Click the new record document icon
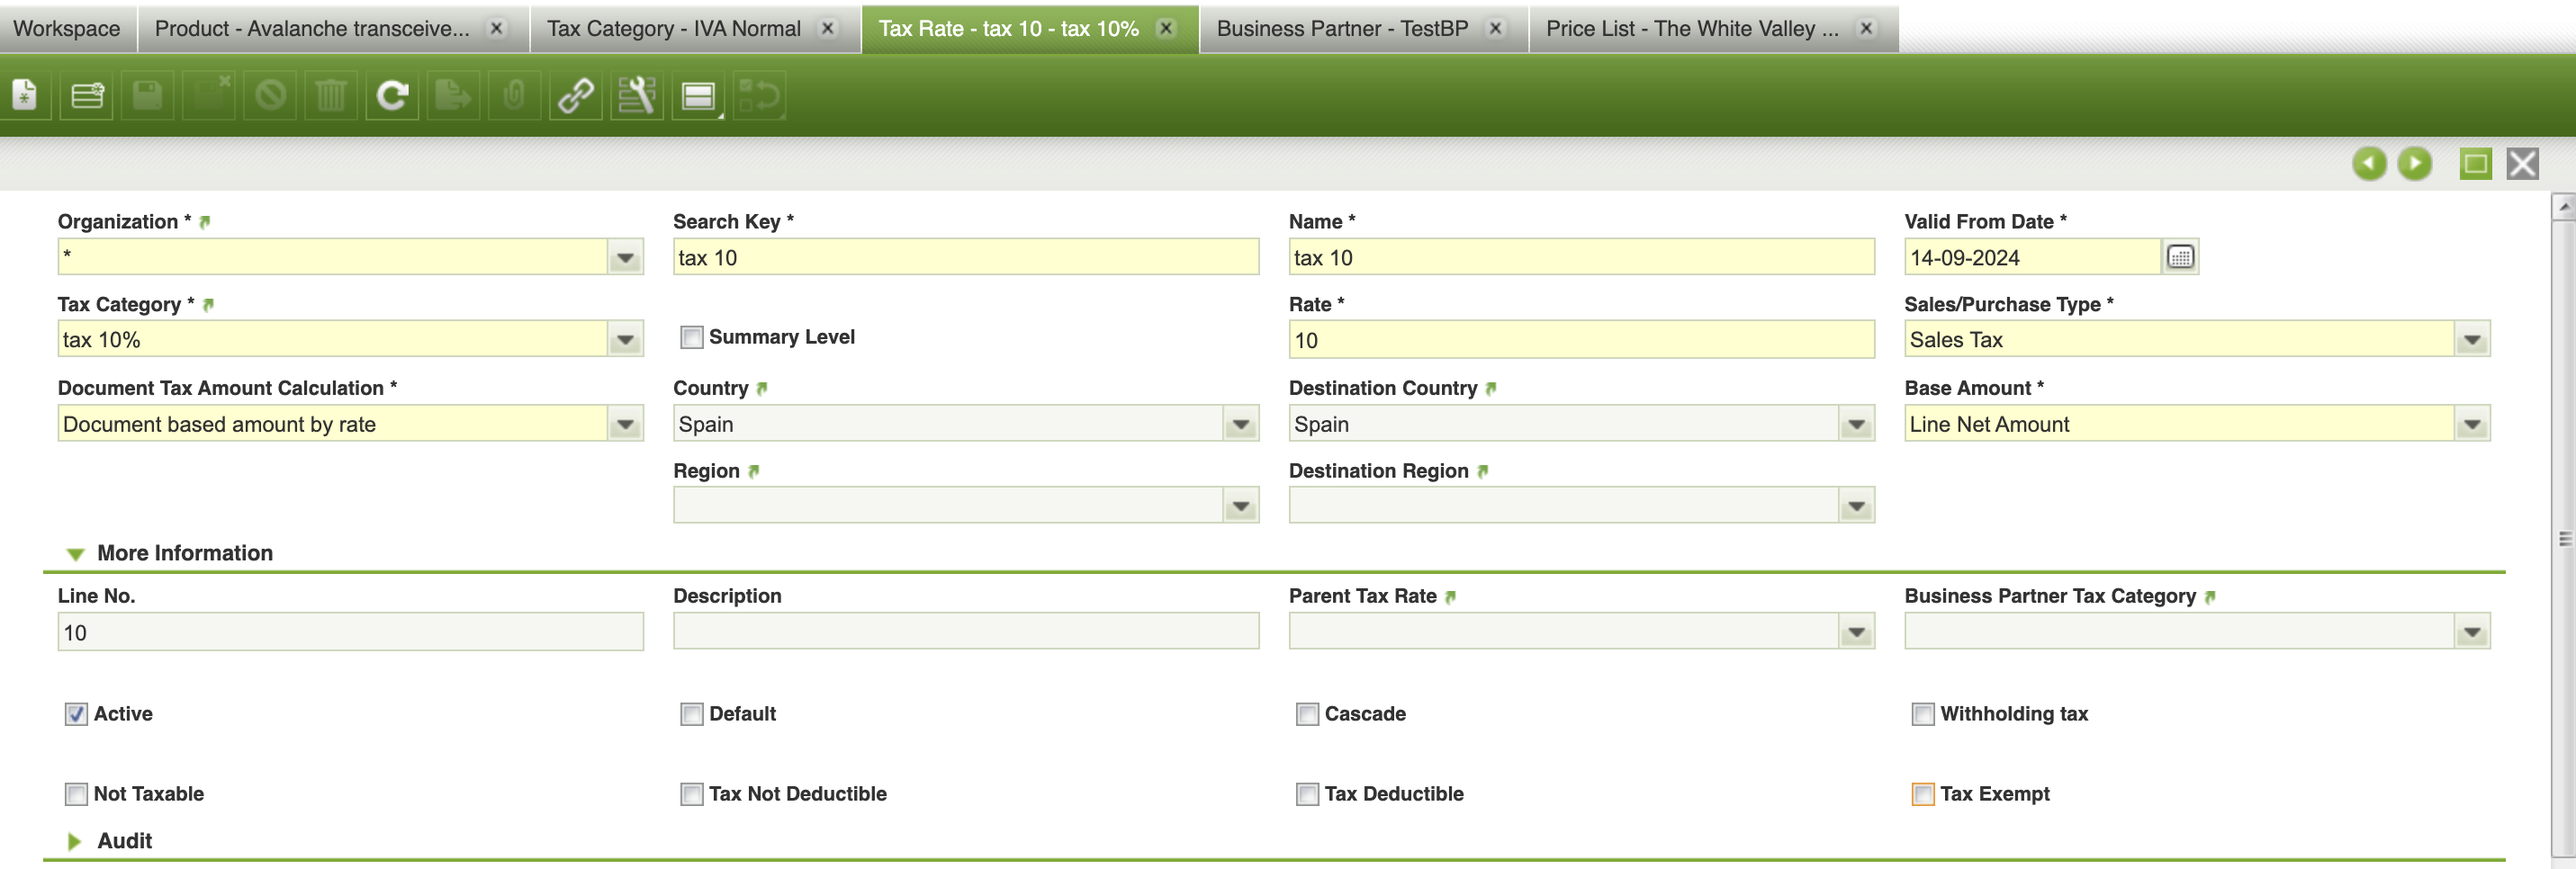The height and width of the screenshot is (869, 2576). point(25,96)
